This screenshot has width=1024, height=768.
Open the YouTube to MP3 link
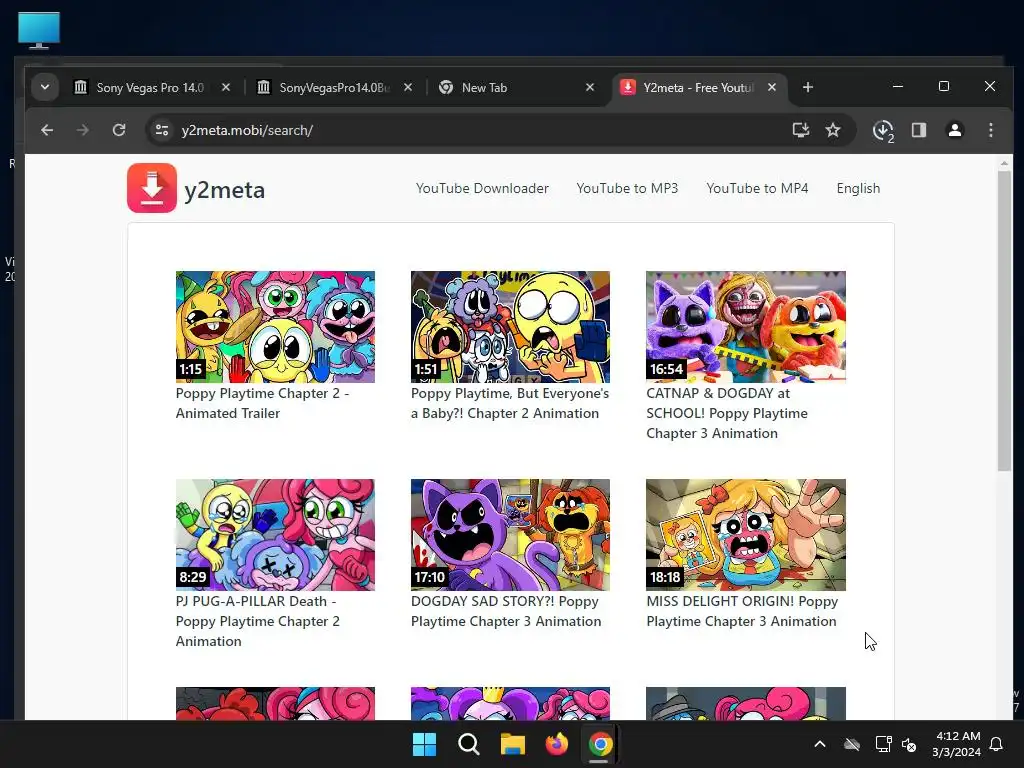(x=627, y=188)
